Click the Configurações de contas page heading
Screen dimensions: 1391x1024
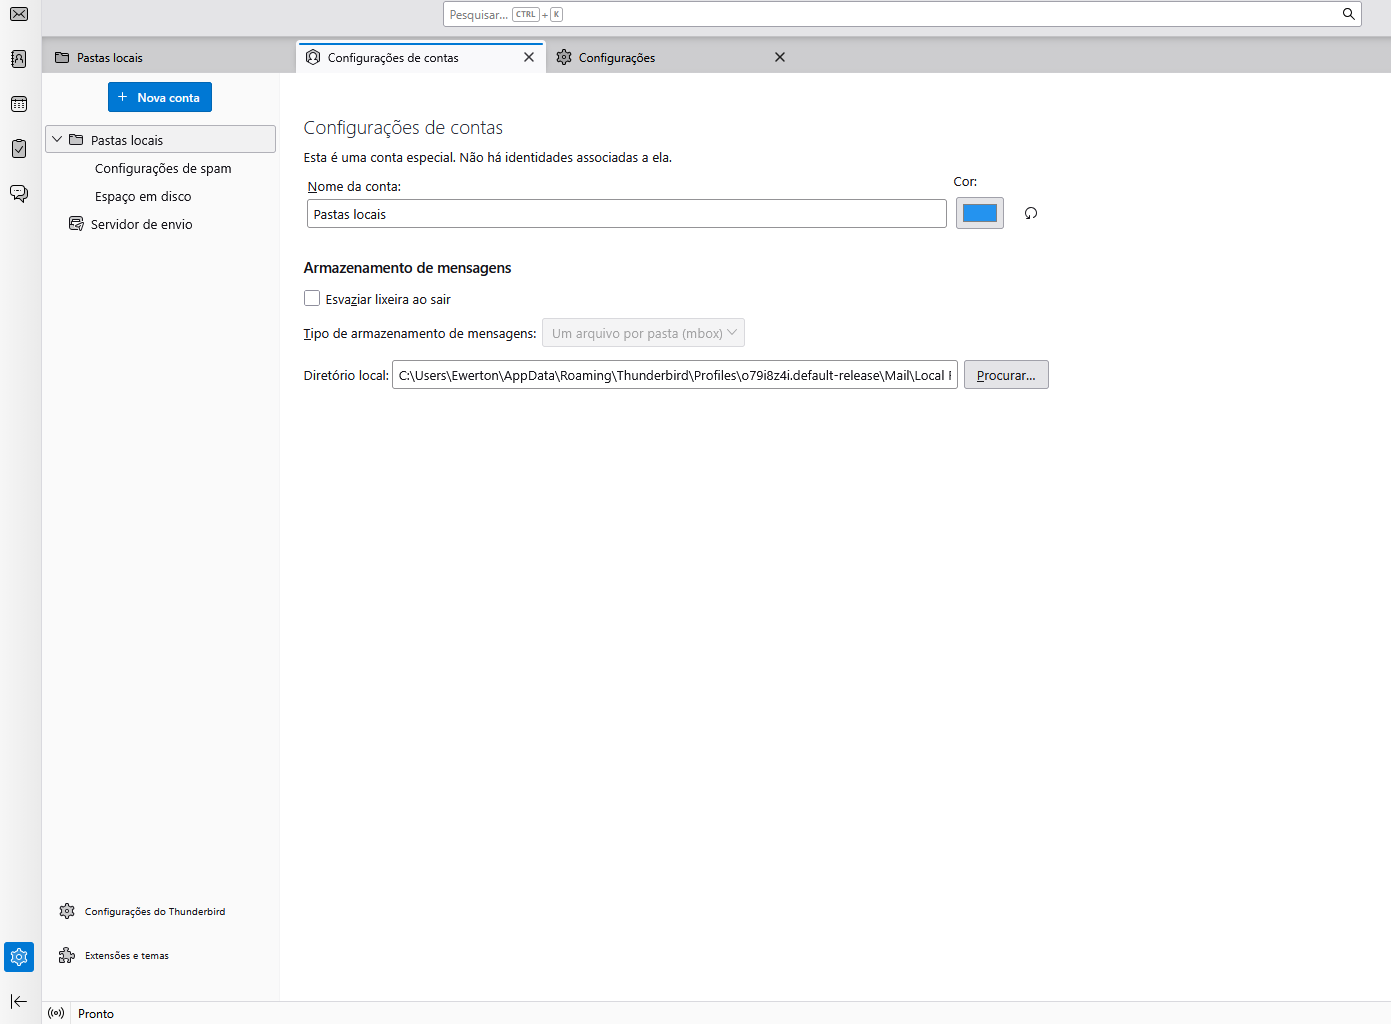tap(403, 128)
